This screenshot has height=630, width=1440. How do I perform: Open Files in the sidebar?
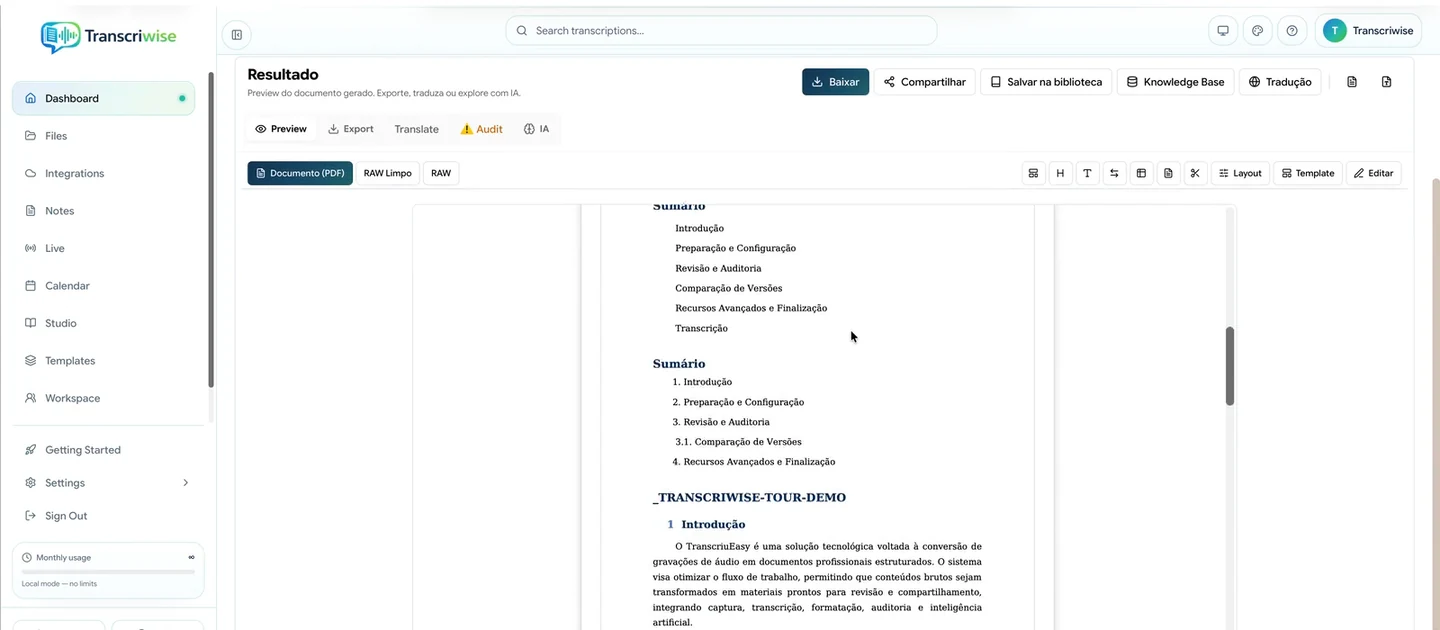[x=103, y=136]
